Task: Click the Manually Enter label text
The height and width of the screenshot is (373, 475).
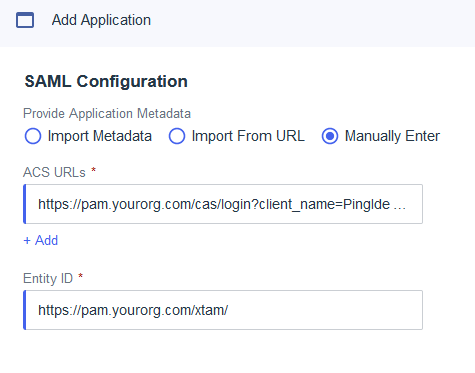Action: [392, 136]
